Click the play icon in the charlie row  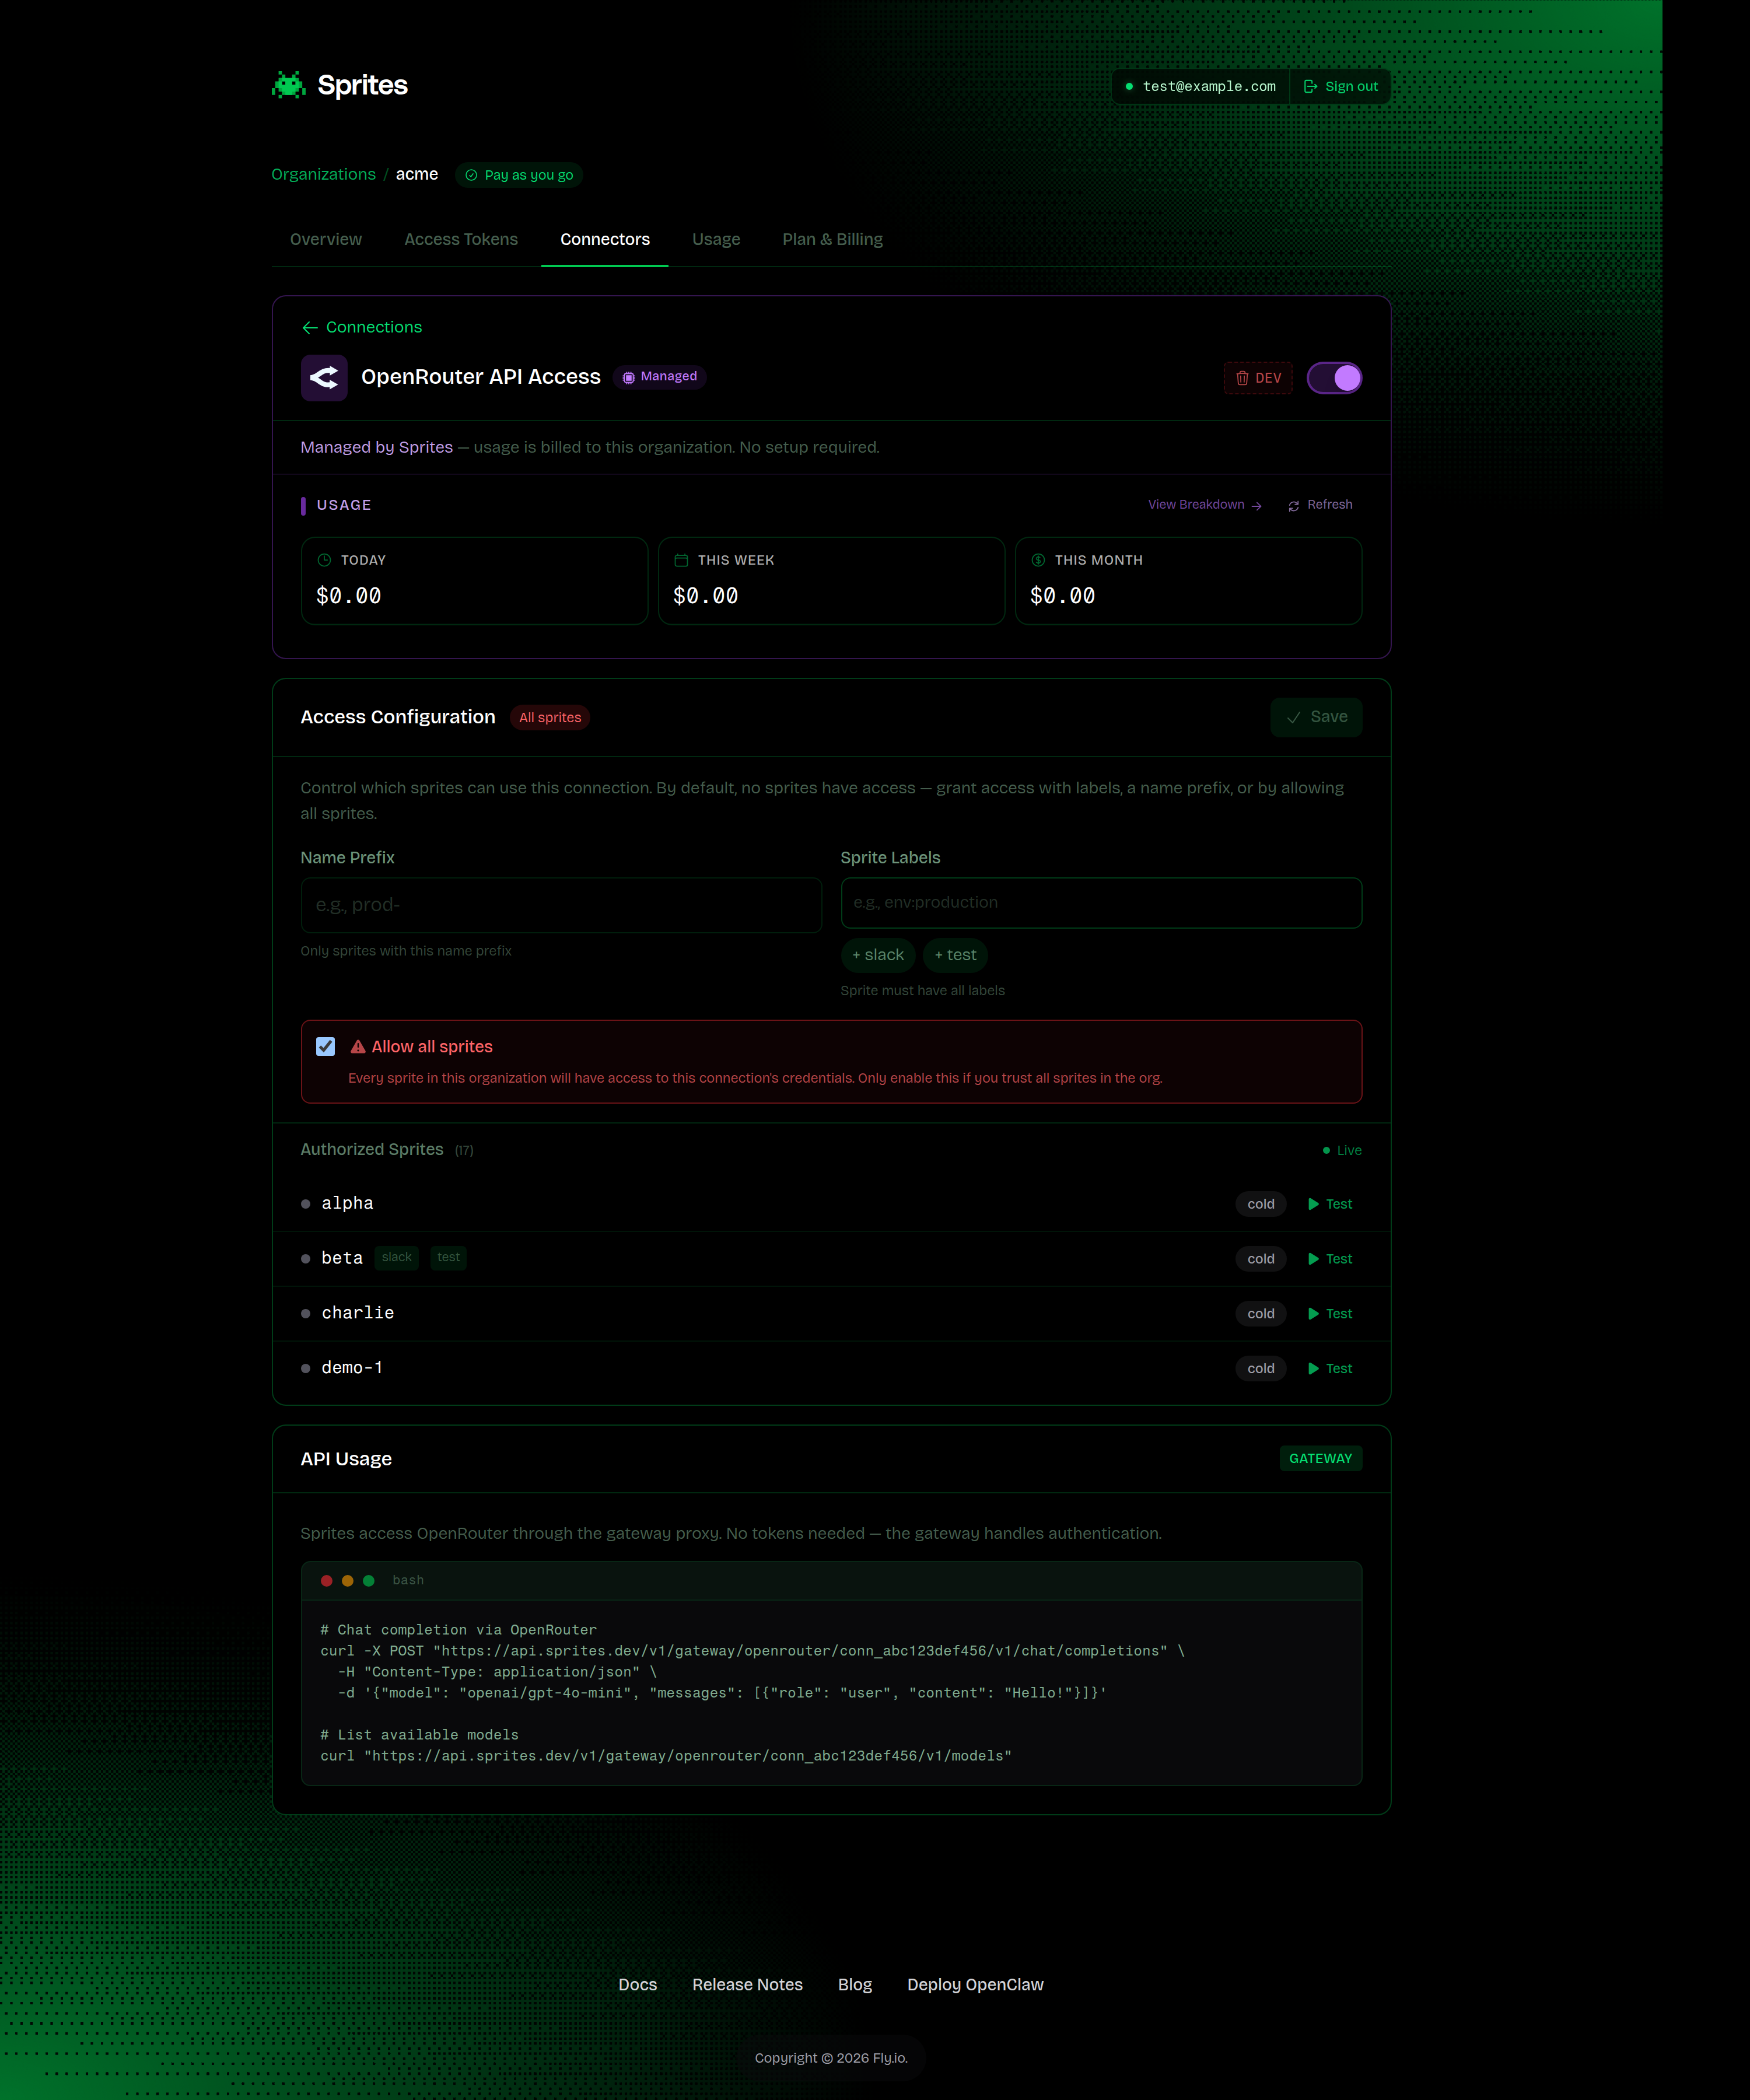point(1313,1314)
